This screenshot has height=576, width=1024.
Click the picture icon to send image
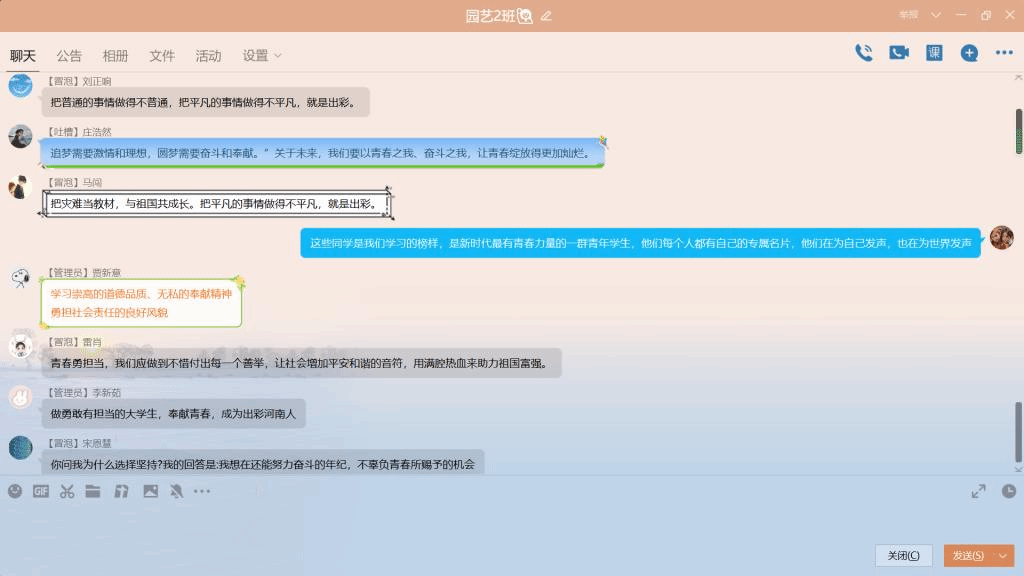150,491
